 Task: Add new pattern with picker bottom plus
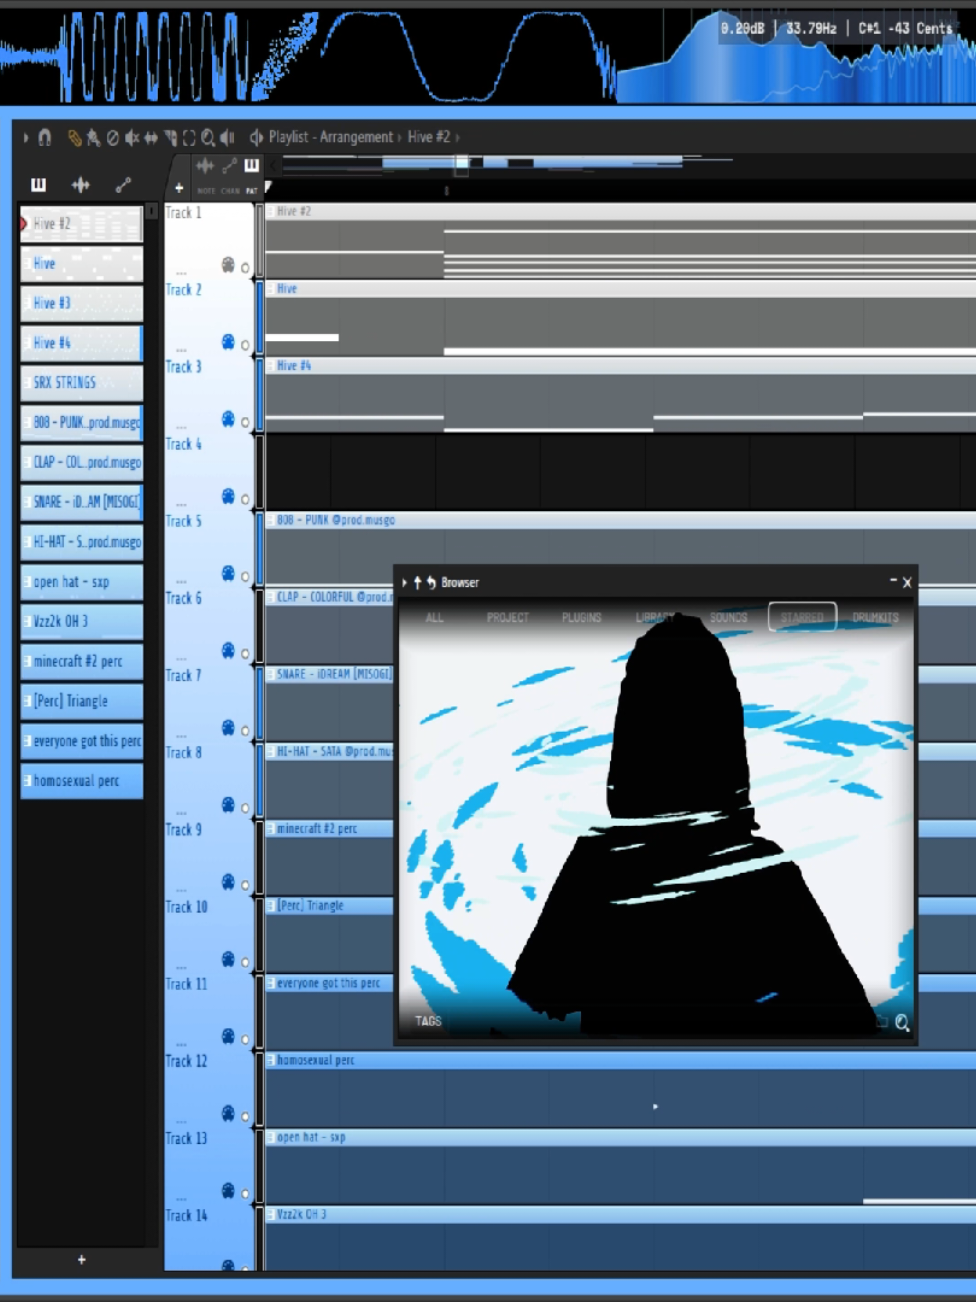click(82, 1260)
